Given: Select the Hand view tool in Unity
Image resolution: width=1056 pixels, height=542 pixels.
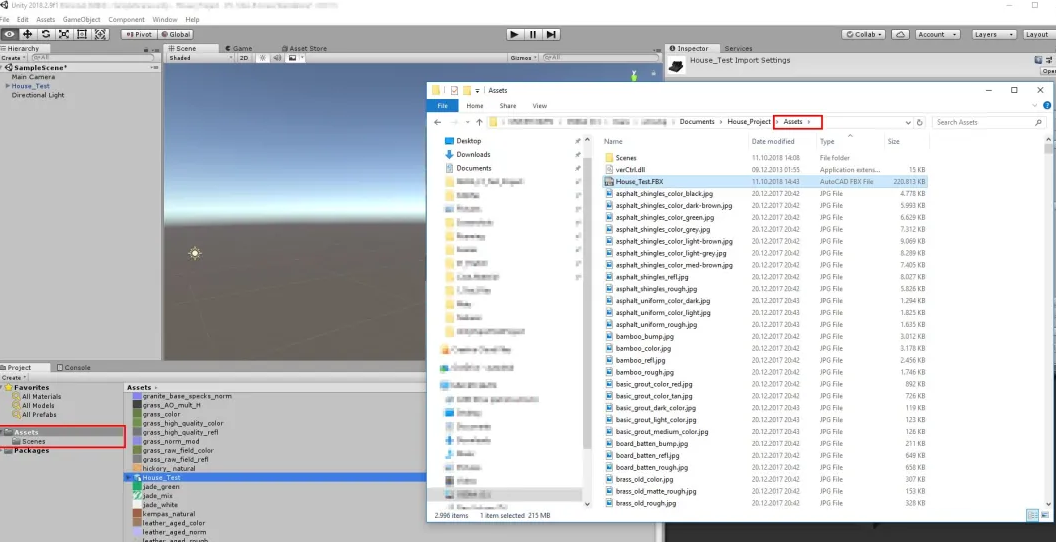Looking at the screenshot, I should (x=9, y=34).
